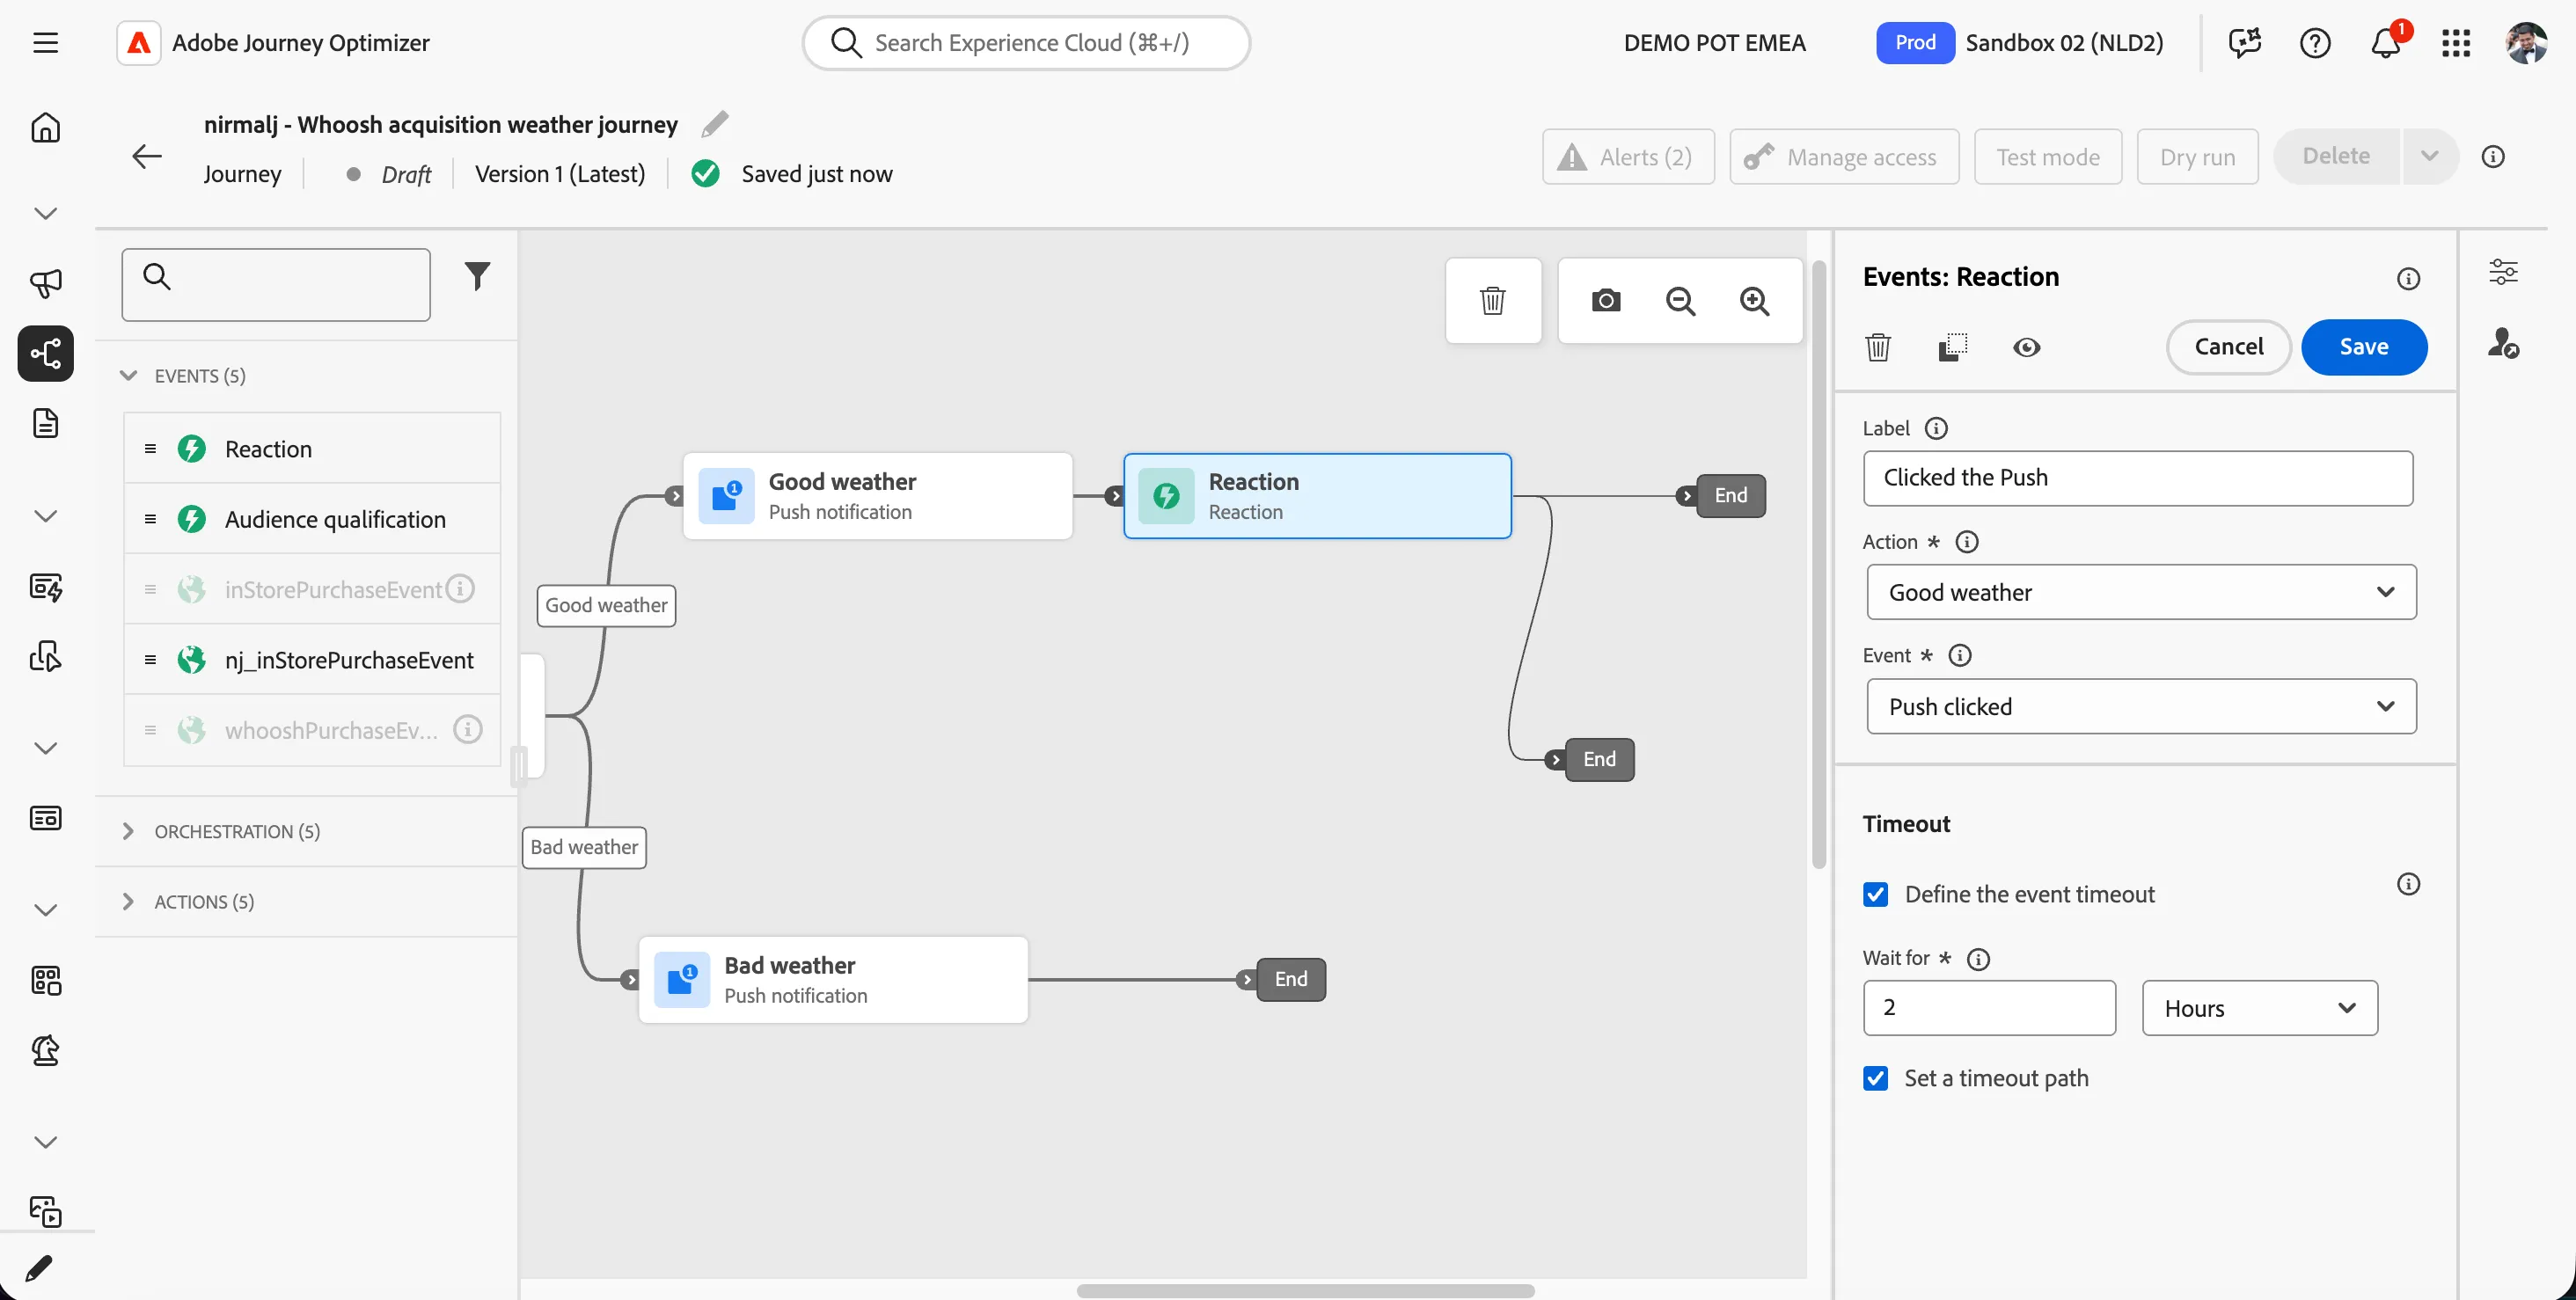Viewport: 2576px width, 1300px height.
Task: Click the pencil icon to rename journey
Action: (x=715, y=124)
